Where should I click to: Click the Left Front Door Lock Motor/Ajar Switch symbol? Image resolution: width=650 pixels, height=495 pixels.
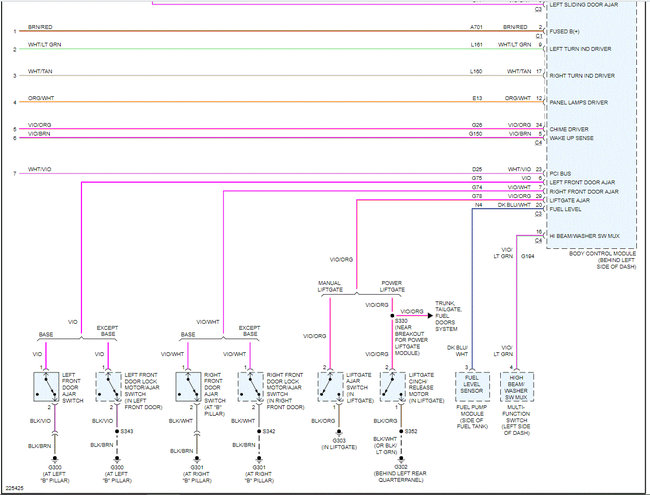(108, 386)
